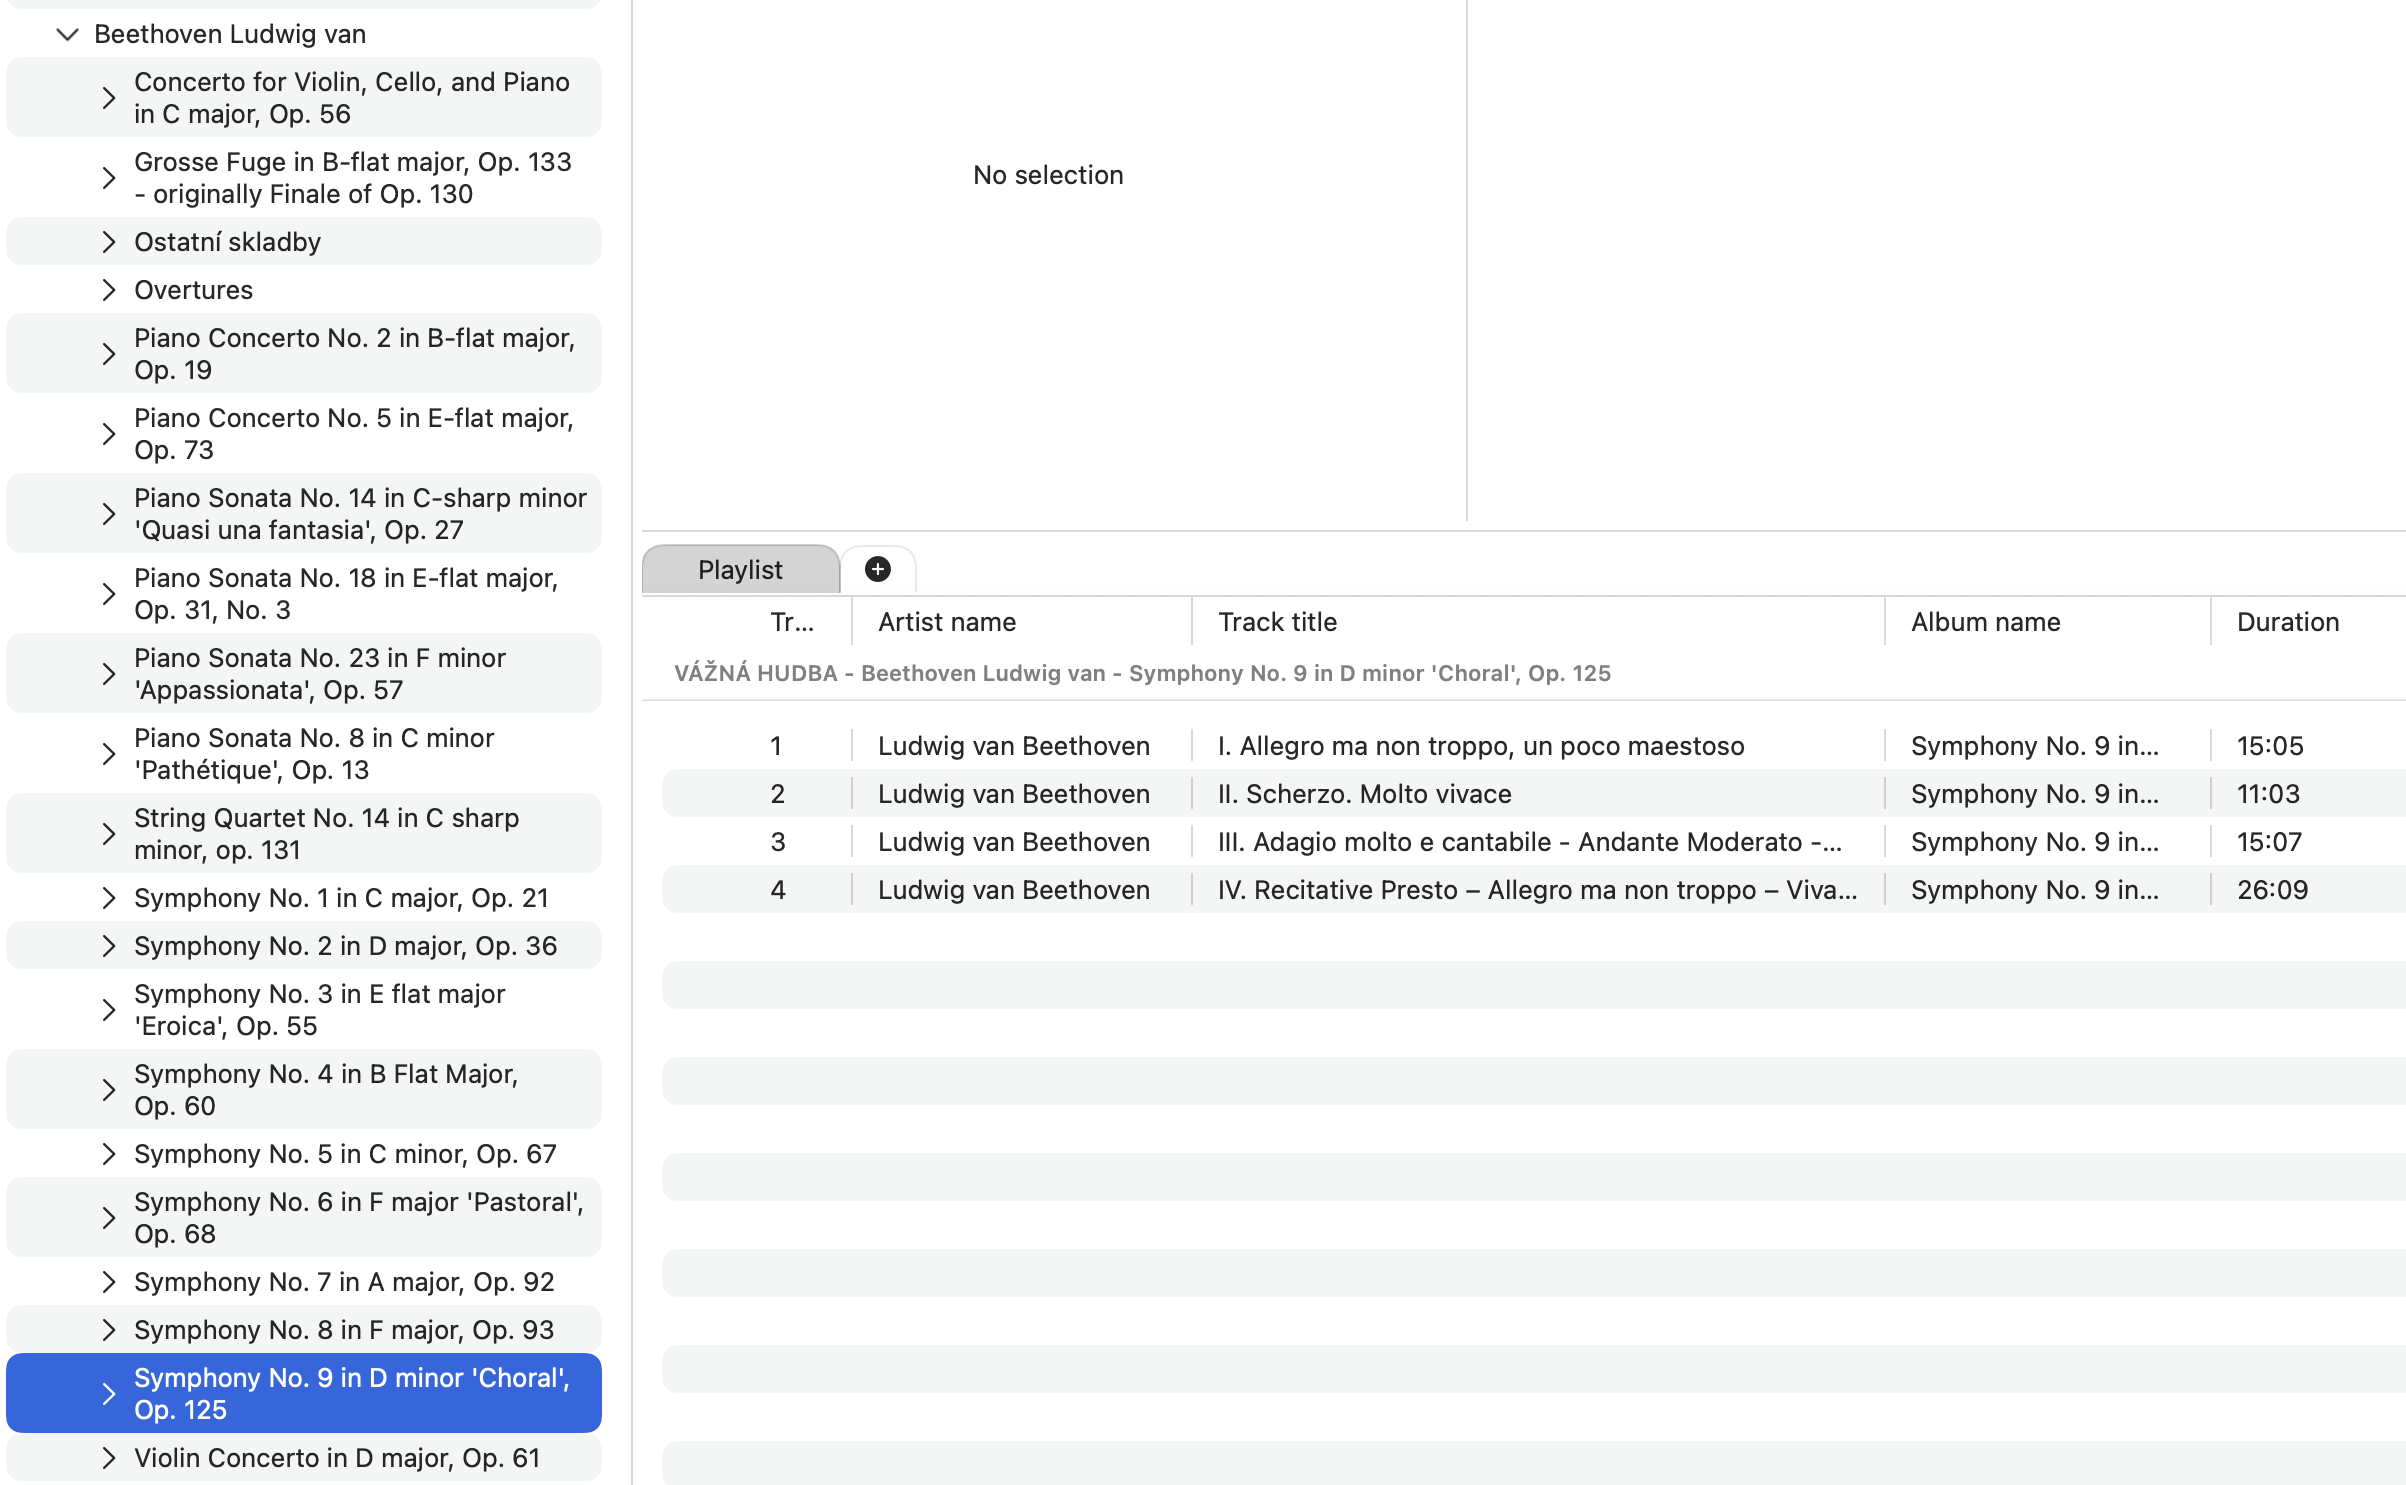Select Symphony No. 7 in A major, Op. 92
Viewport: 2406px width, 1485px height.
pos(344,1282)
